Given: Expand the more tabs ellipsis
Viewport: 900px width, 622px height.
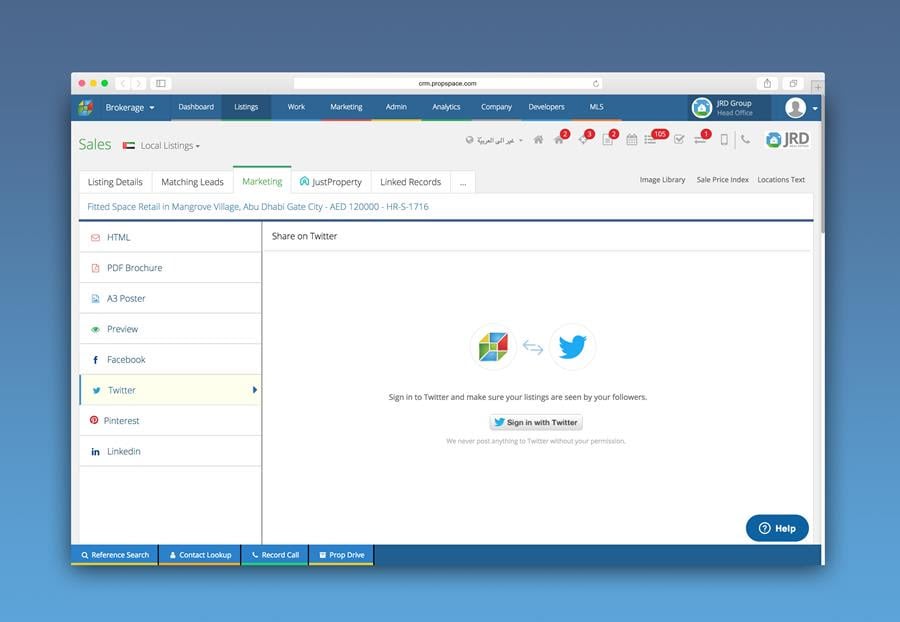Looking at the screenshot, I should point(463,182).
